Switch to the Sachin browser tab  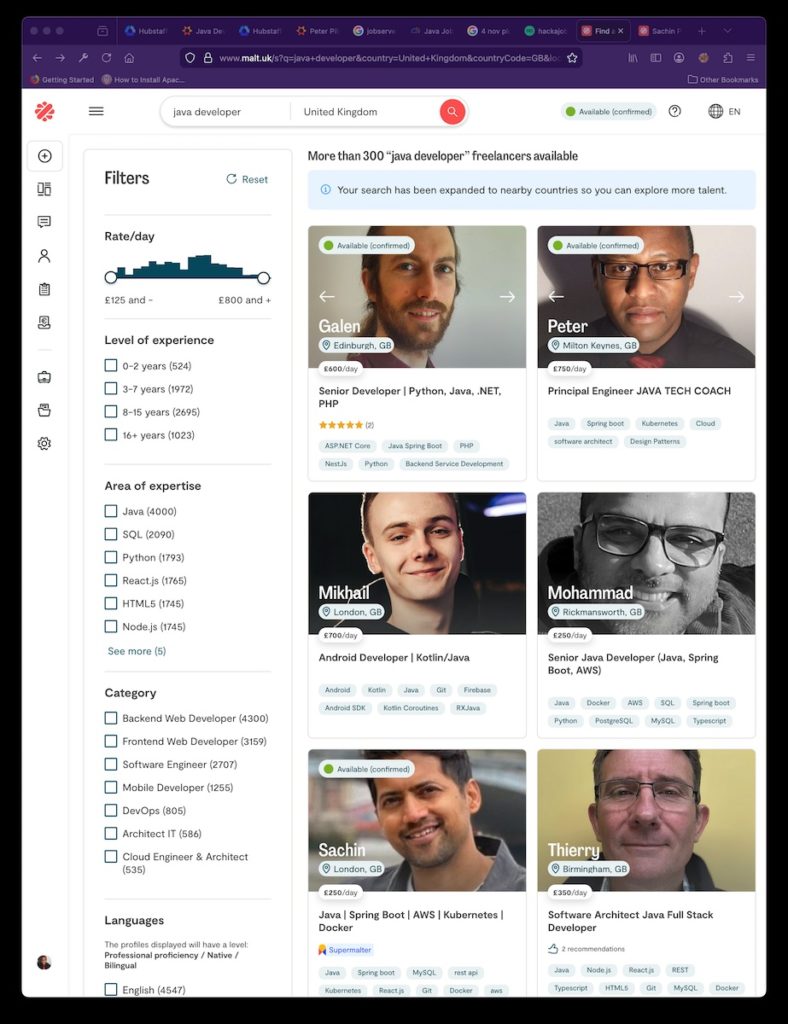pyautogui.click(x=662, y=31)
